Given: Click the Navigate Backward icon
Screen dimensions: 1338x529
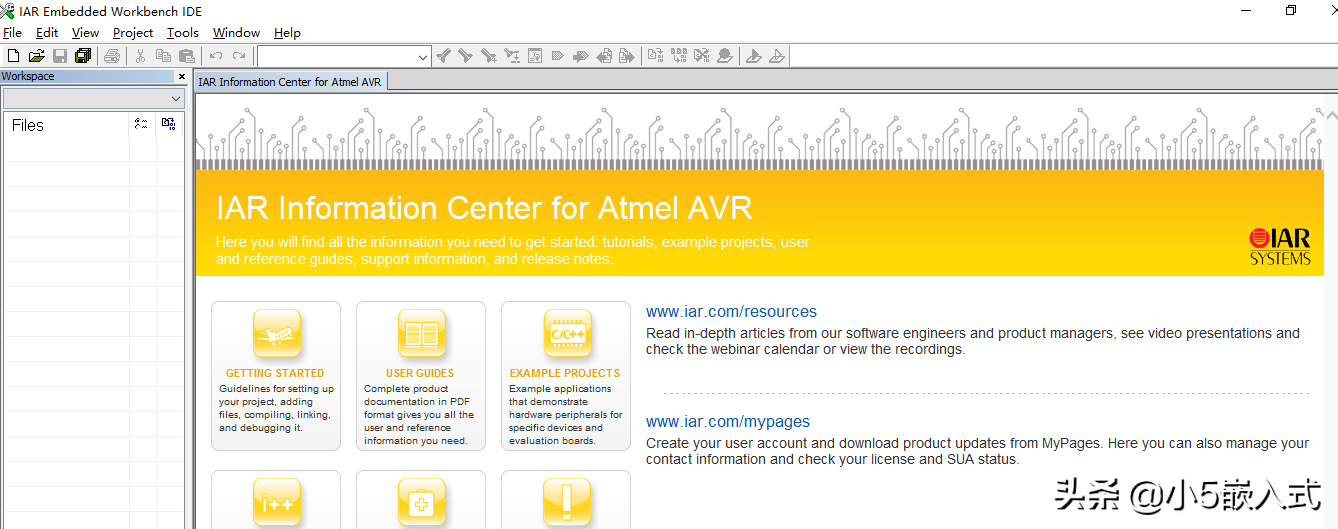Looking at the screenshot, I should [x=604, y=56].
